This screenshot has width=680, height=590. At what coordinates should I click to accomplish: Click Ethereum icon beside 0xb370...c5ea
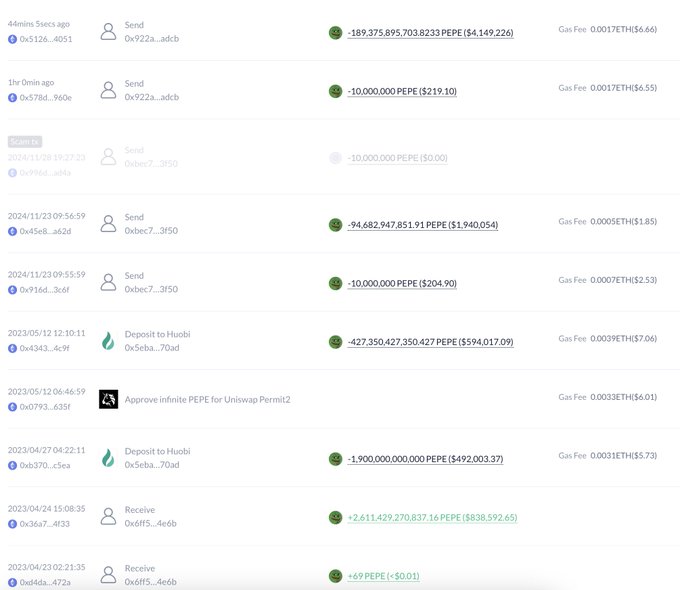(13, 465)
